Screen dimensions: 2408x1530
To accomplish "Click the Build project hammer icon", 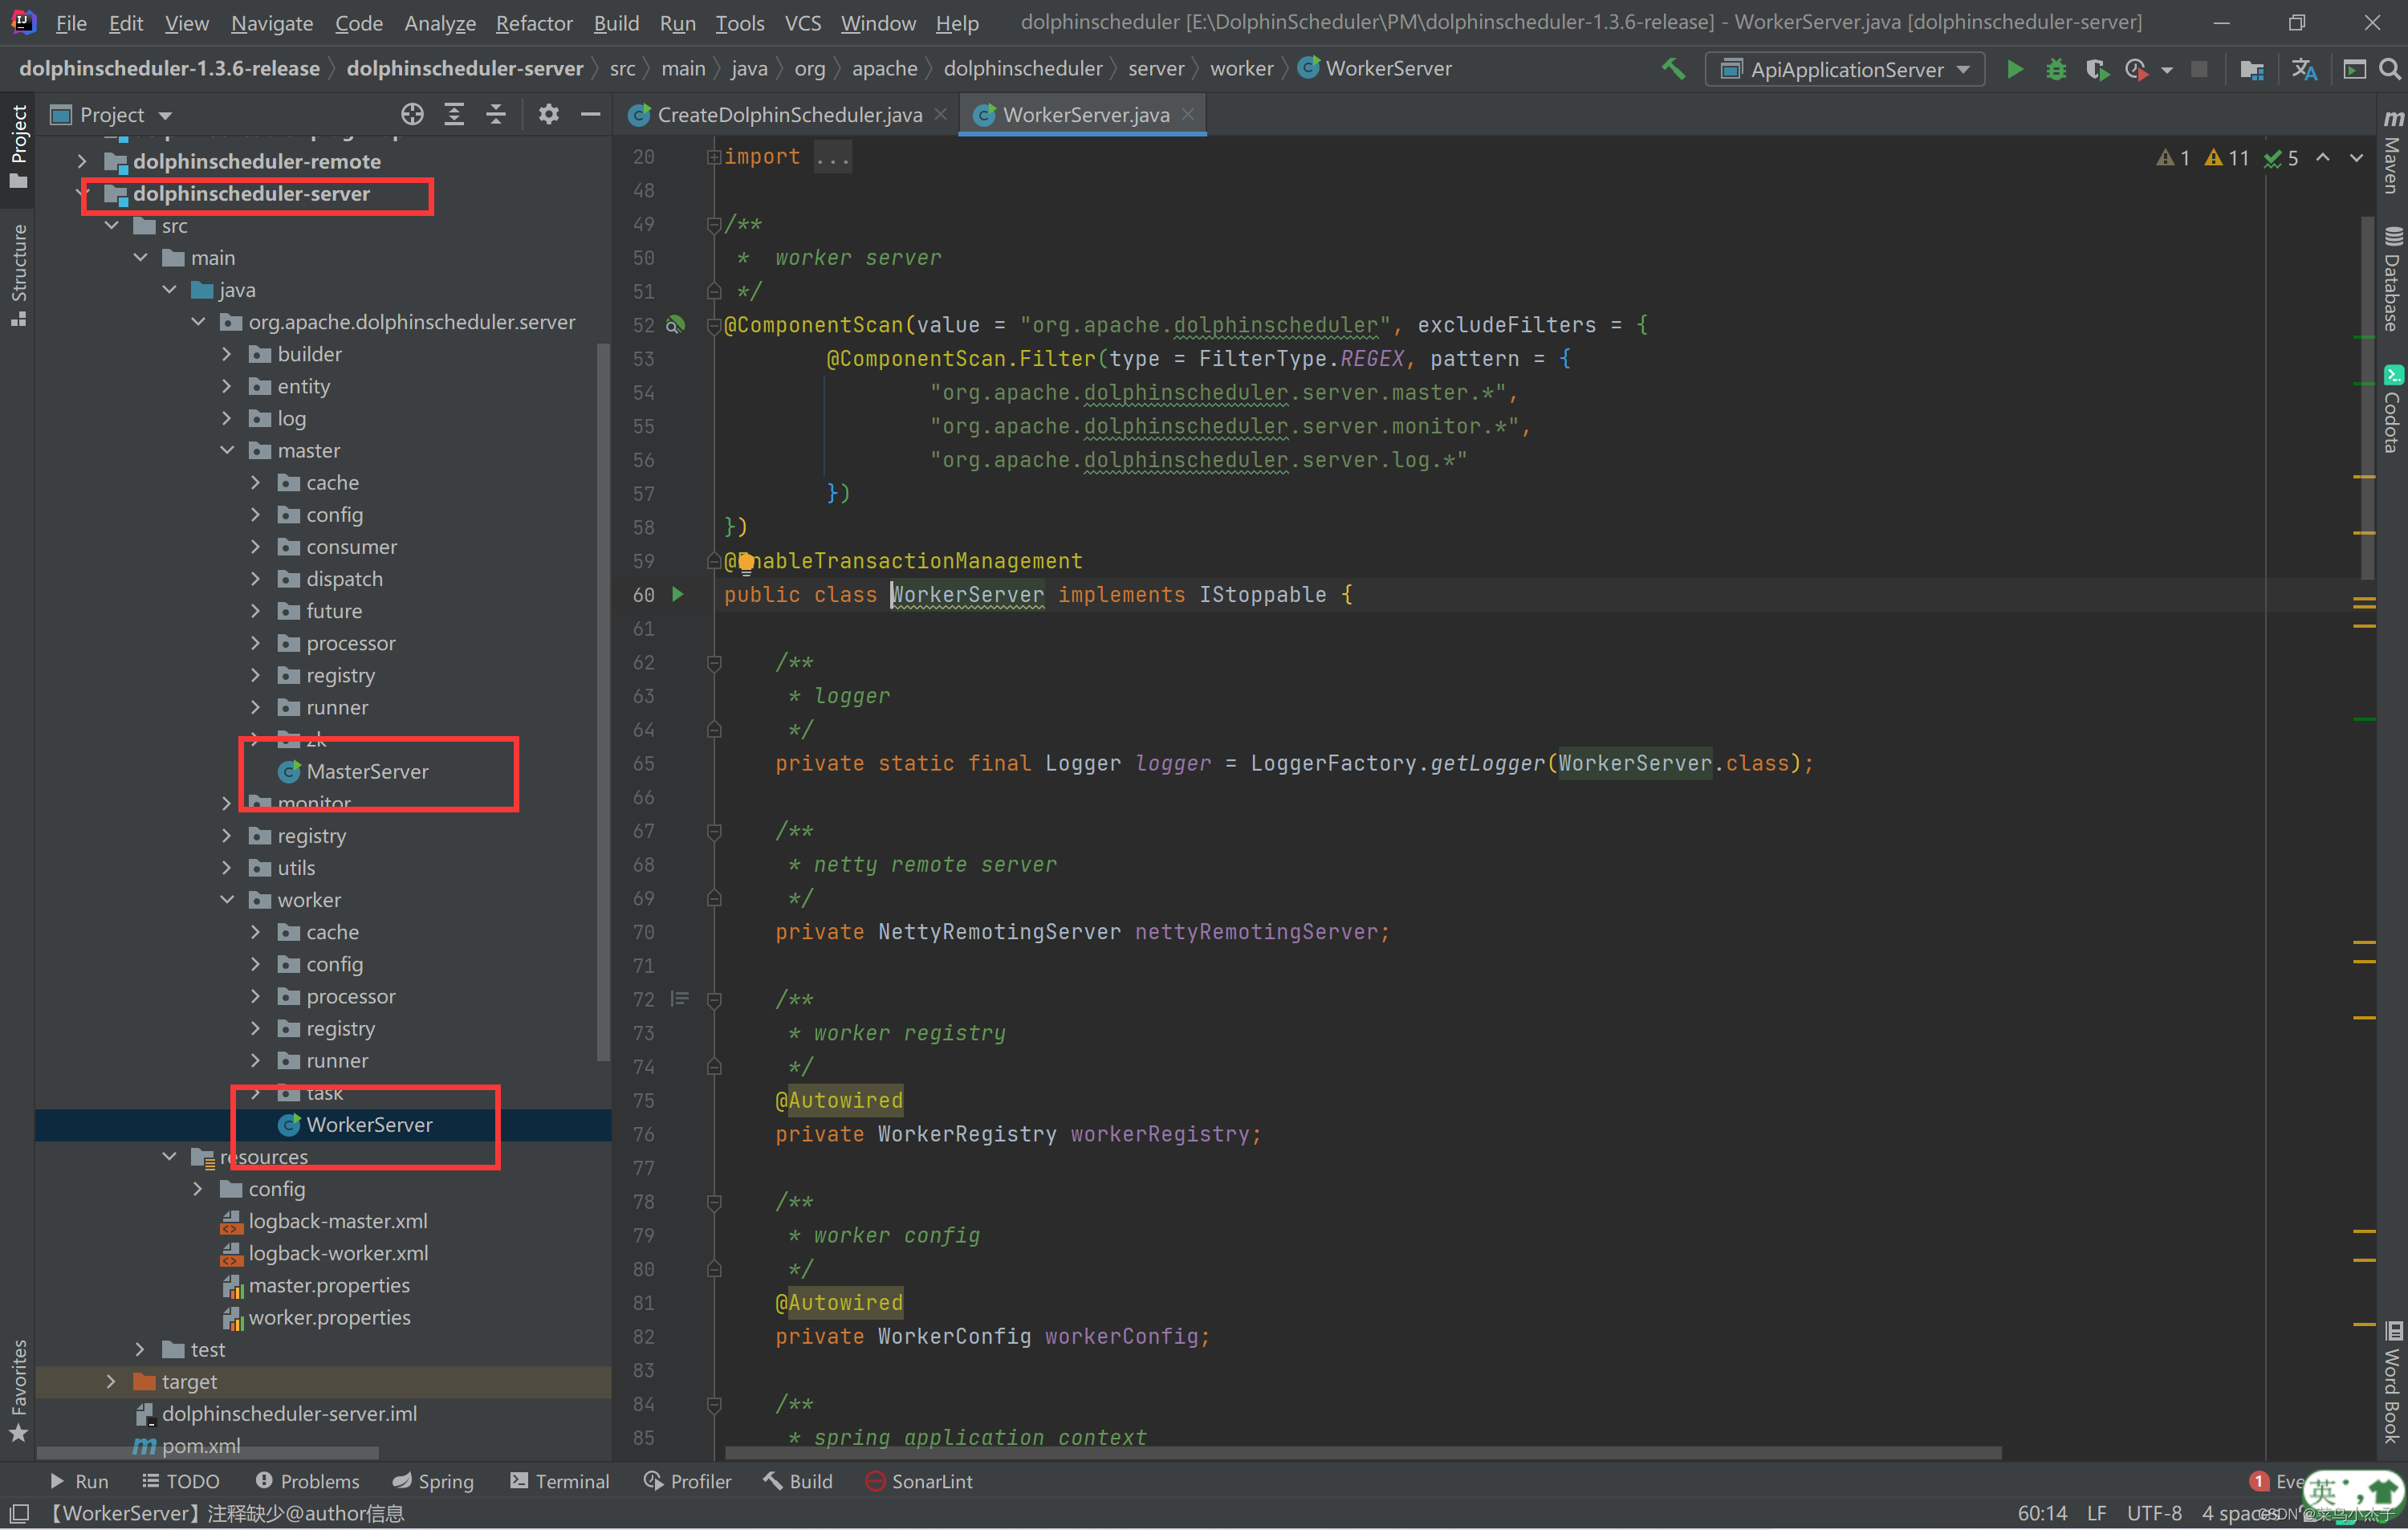I will point(1673,69).
